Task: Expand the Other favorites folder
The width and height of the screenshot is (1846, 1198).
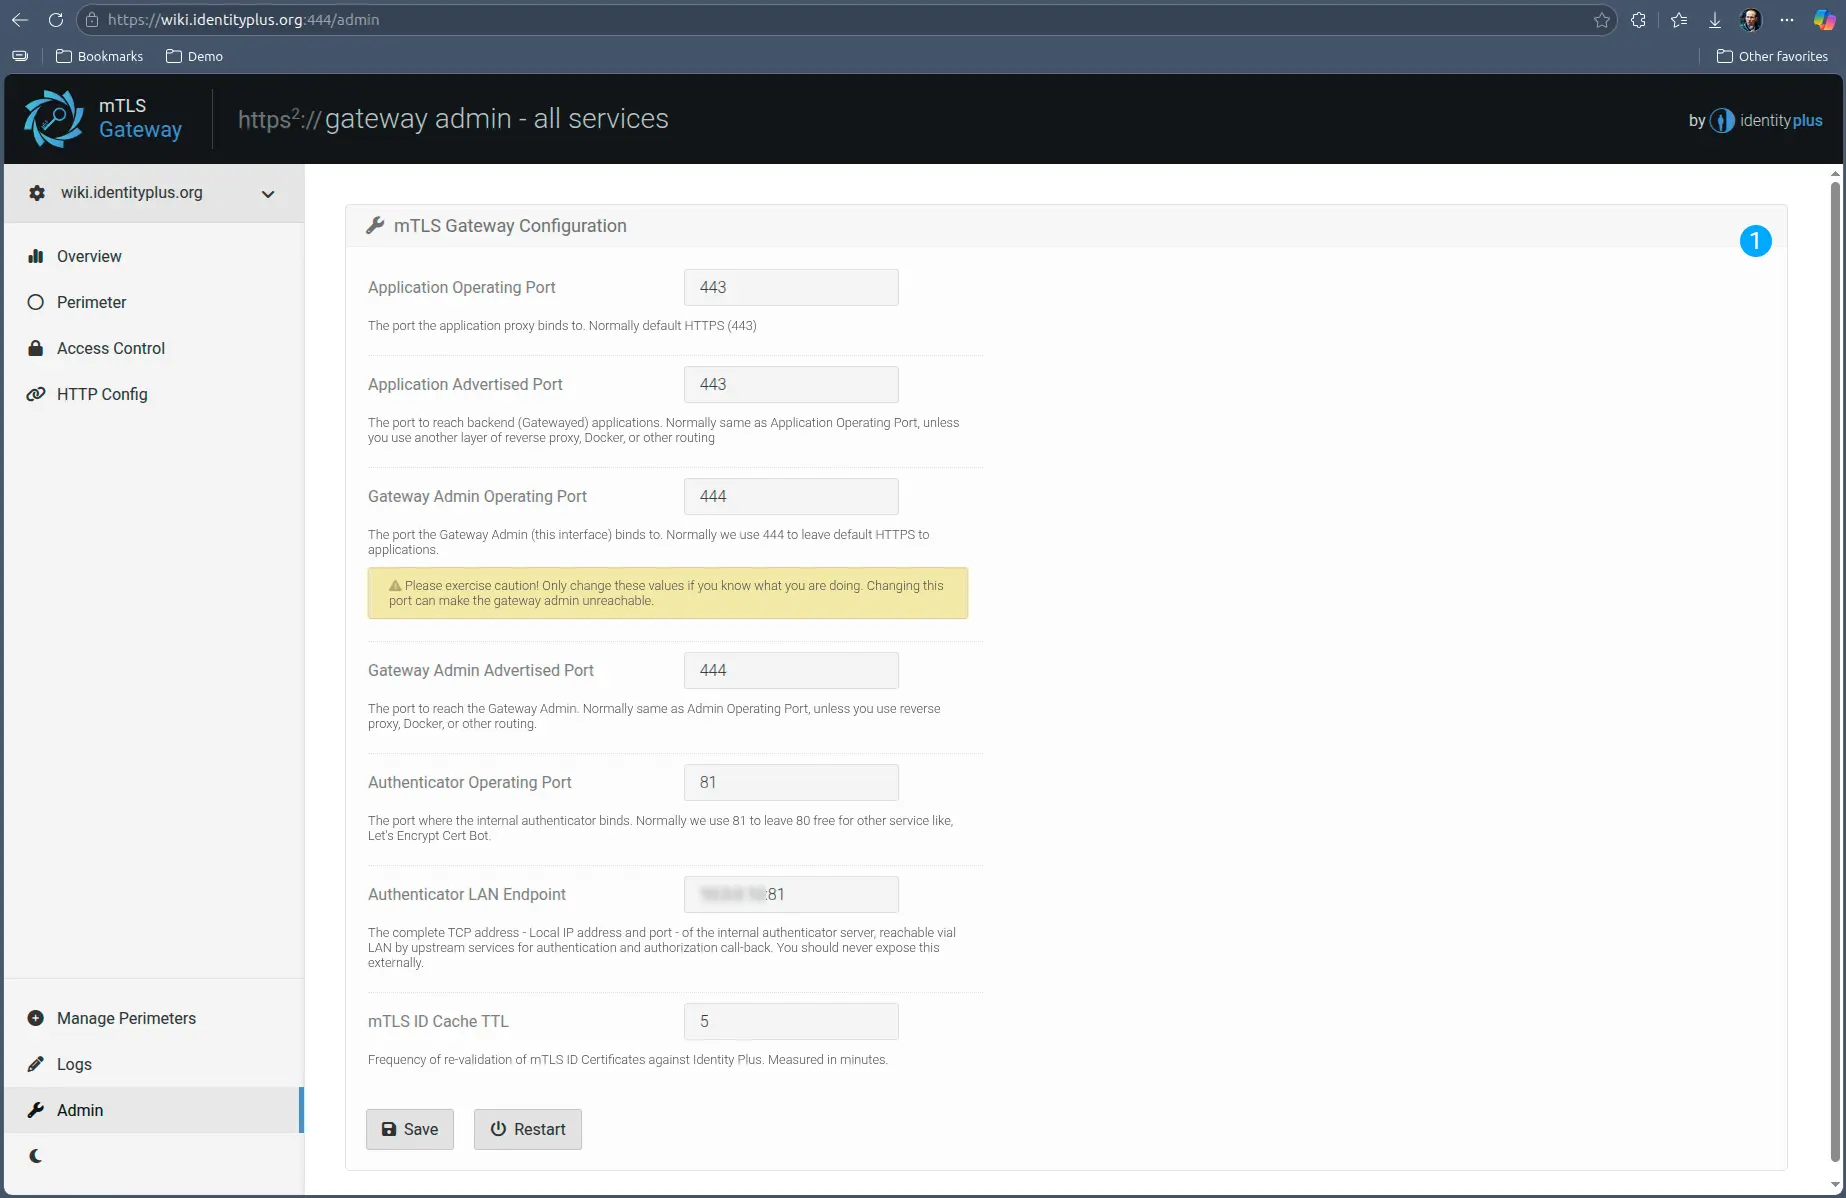Action: [x=1771, y=56]
